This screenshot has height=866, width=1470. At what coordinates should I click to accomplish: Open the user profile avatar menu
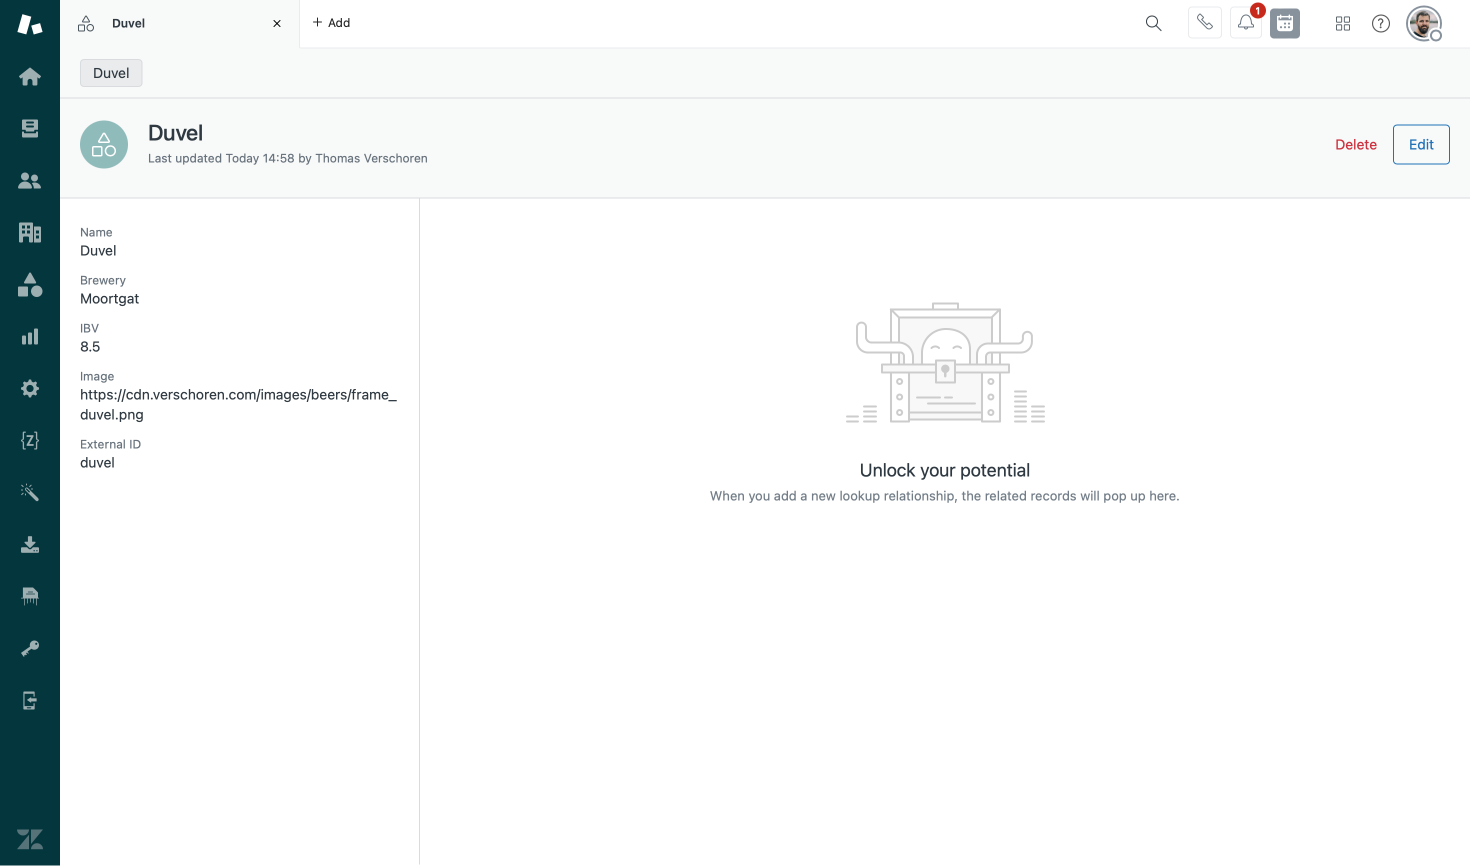pyautogui.click(x=1424, y=23)
